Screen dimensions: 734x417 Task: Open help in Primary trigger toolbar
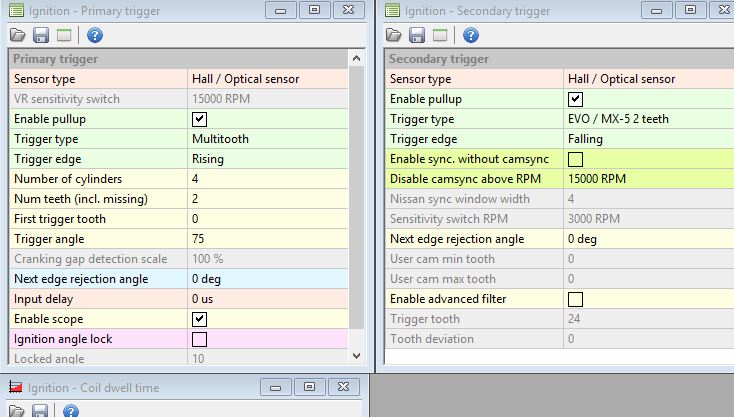[x=95, y=35]
